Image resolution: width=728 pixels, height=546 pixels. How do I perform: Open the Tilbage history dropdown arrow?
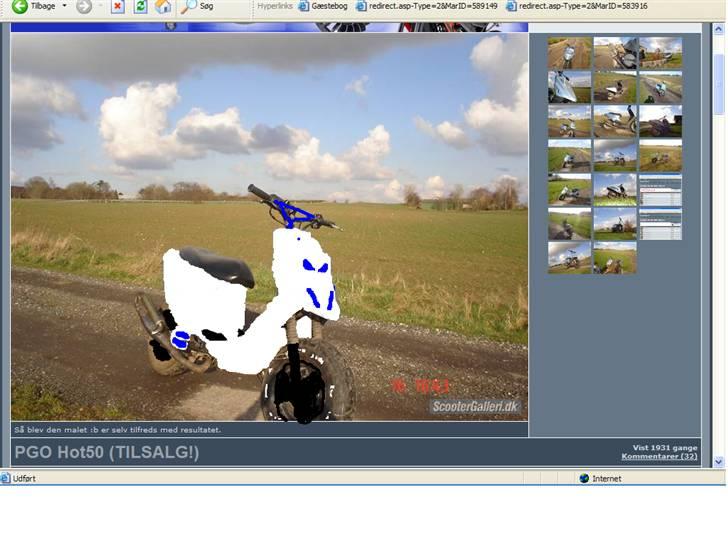click(64, 6)
